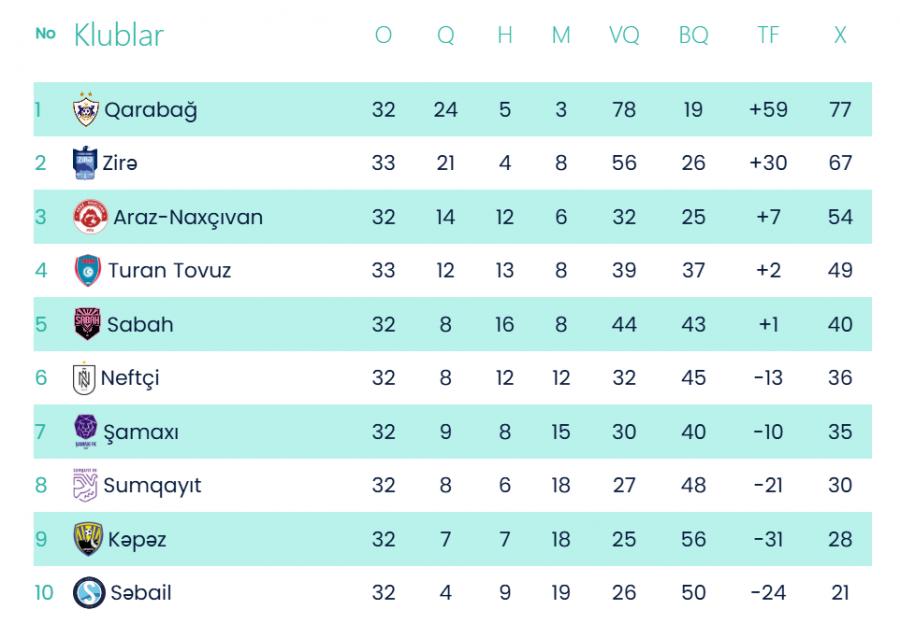This screenshot has height=624, width=900.
Task: Click the Araz-Naxçıvan red crest
Action: pos(91,217)
